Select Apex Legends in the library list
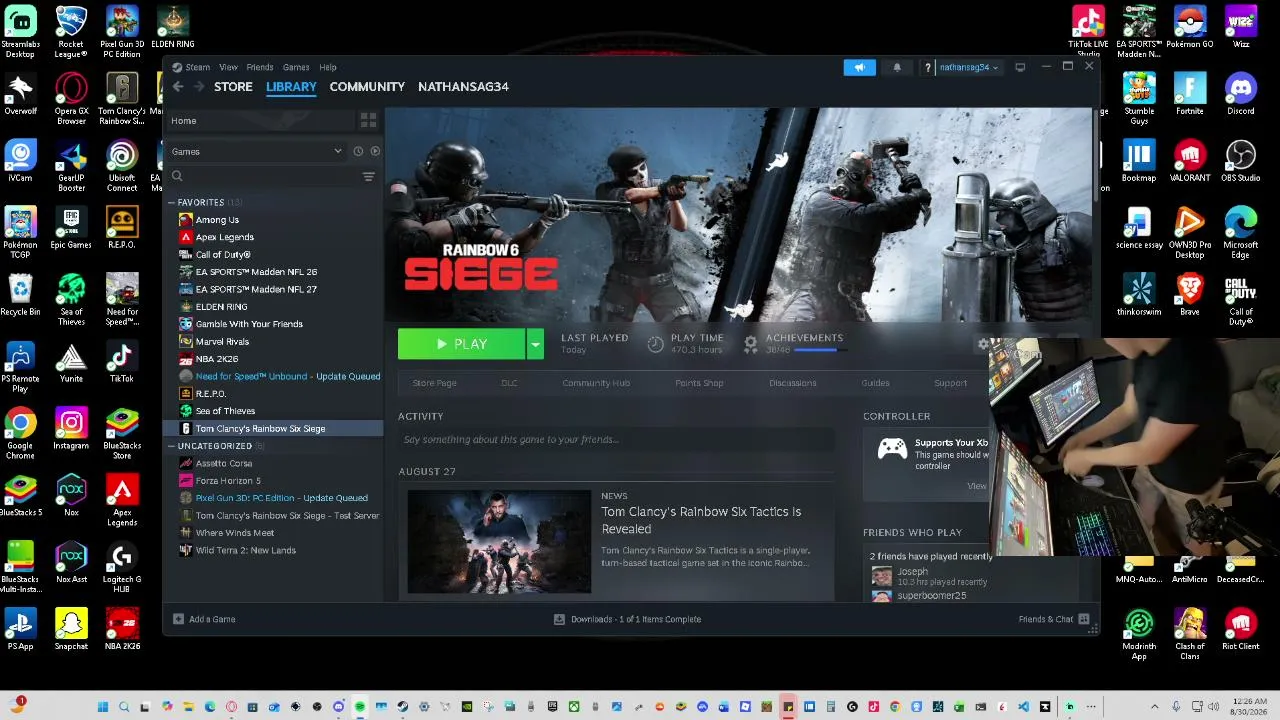The image size is (1280, 720). (x=225, y=237)
